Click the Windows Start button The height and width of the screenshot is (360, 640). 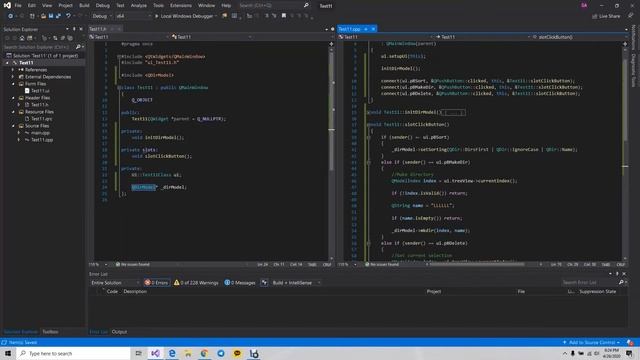coord(8,353)
